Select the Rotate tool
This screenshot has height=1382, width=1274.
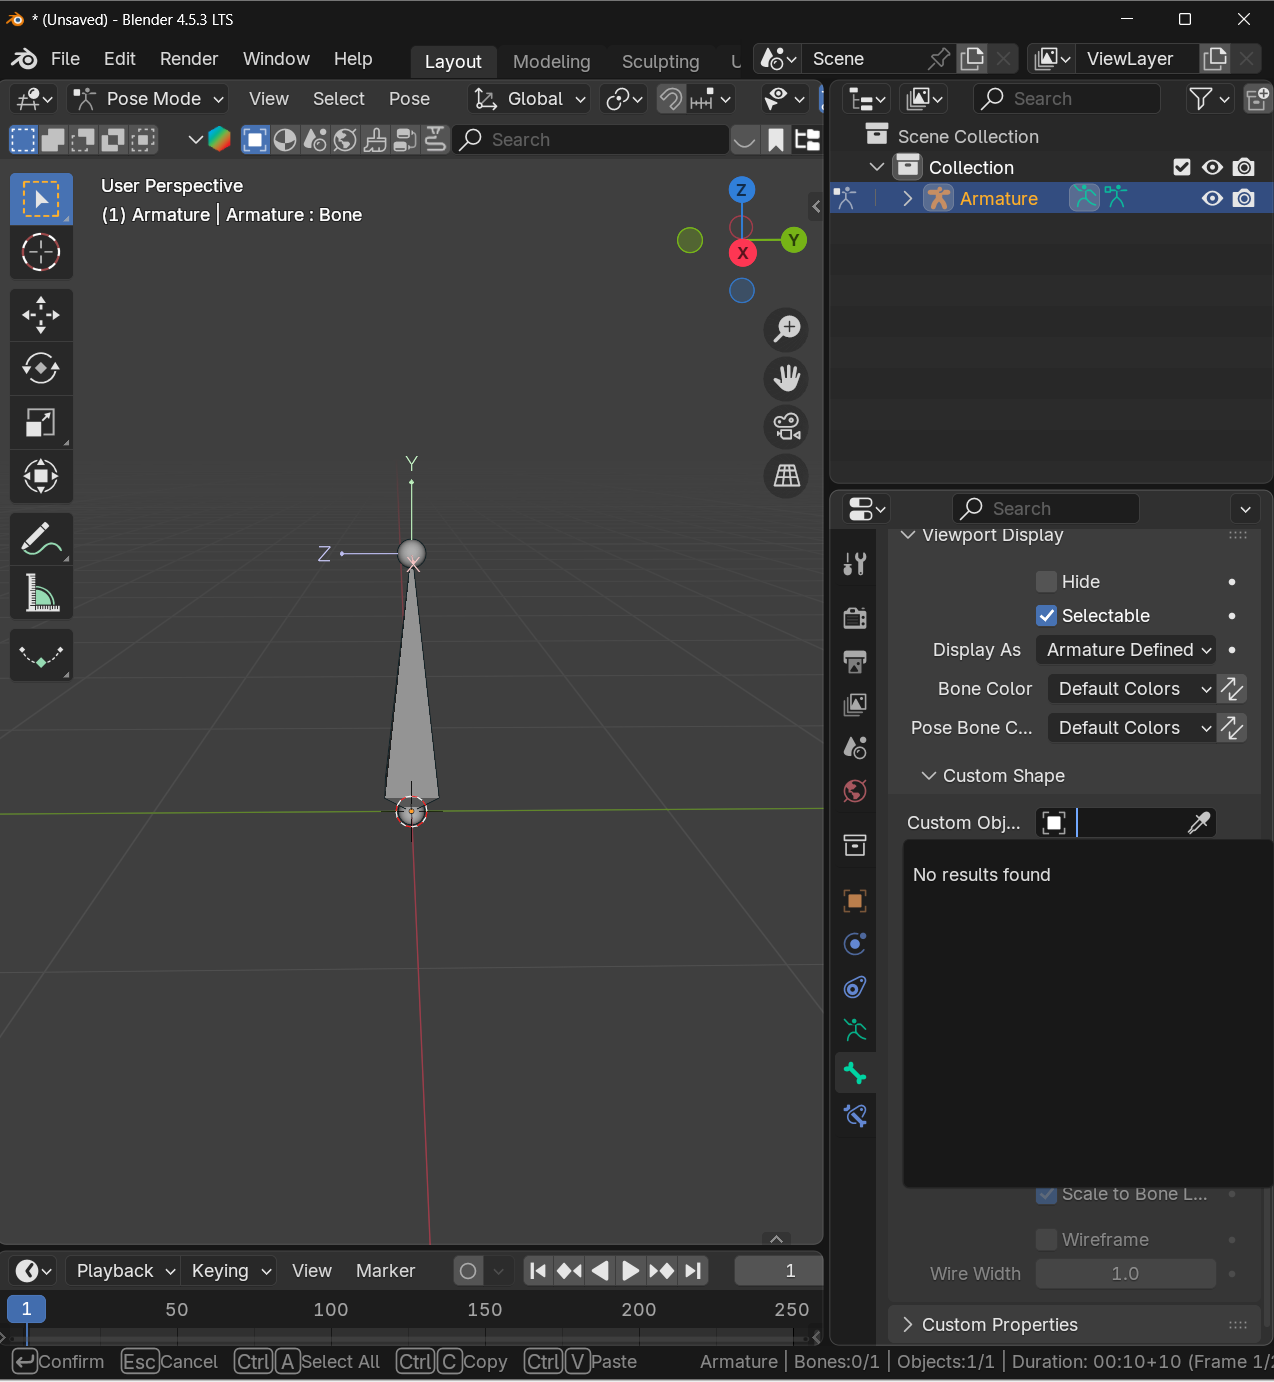pos(41,369)
